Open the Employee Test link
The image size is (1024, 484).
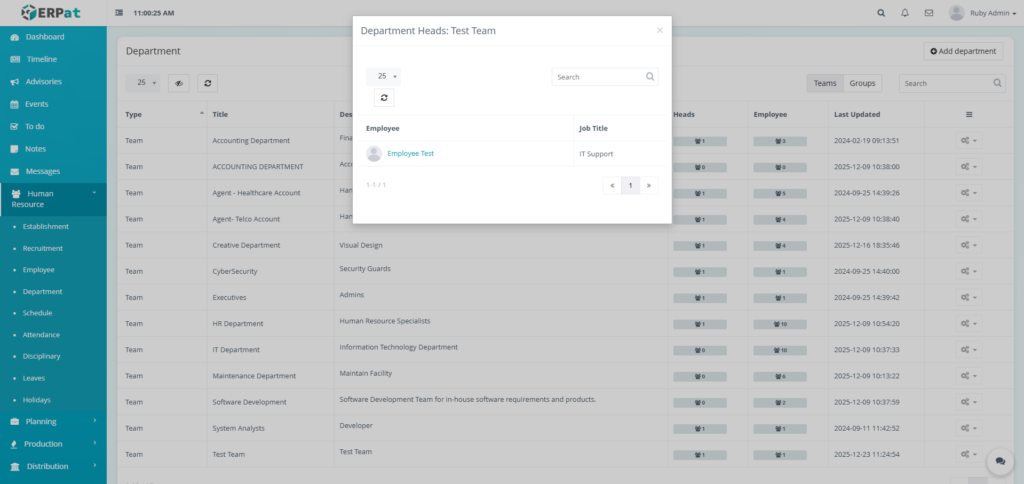point(410,154)
